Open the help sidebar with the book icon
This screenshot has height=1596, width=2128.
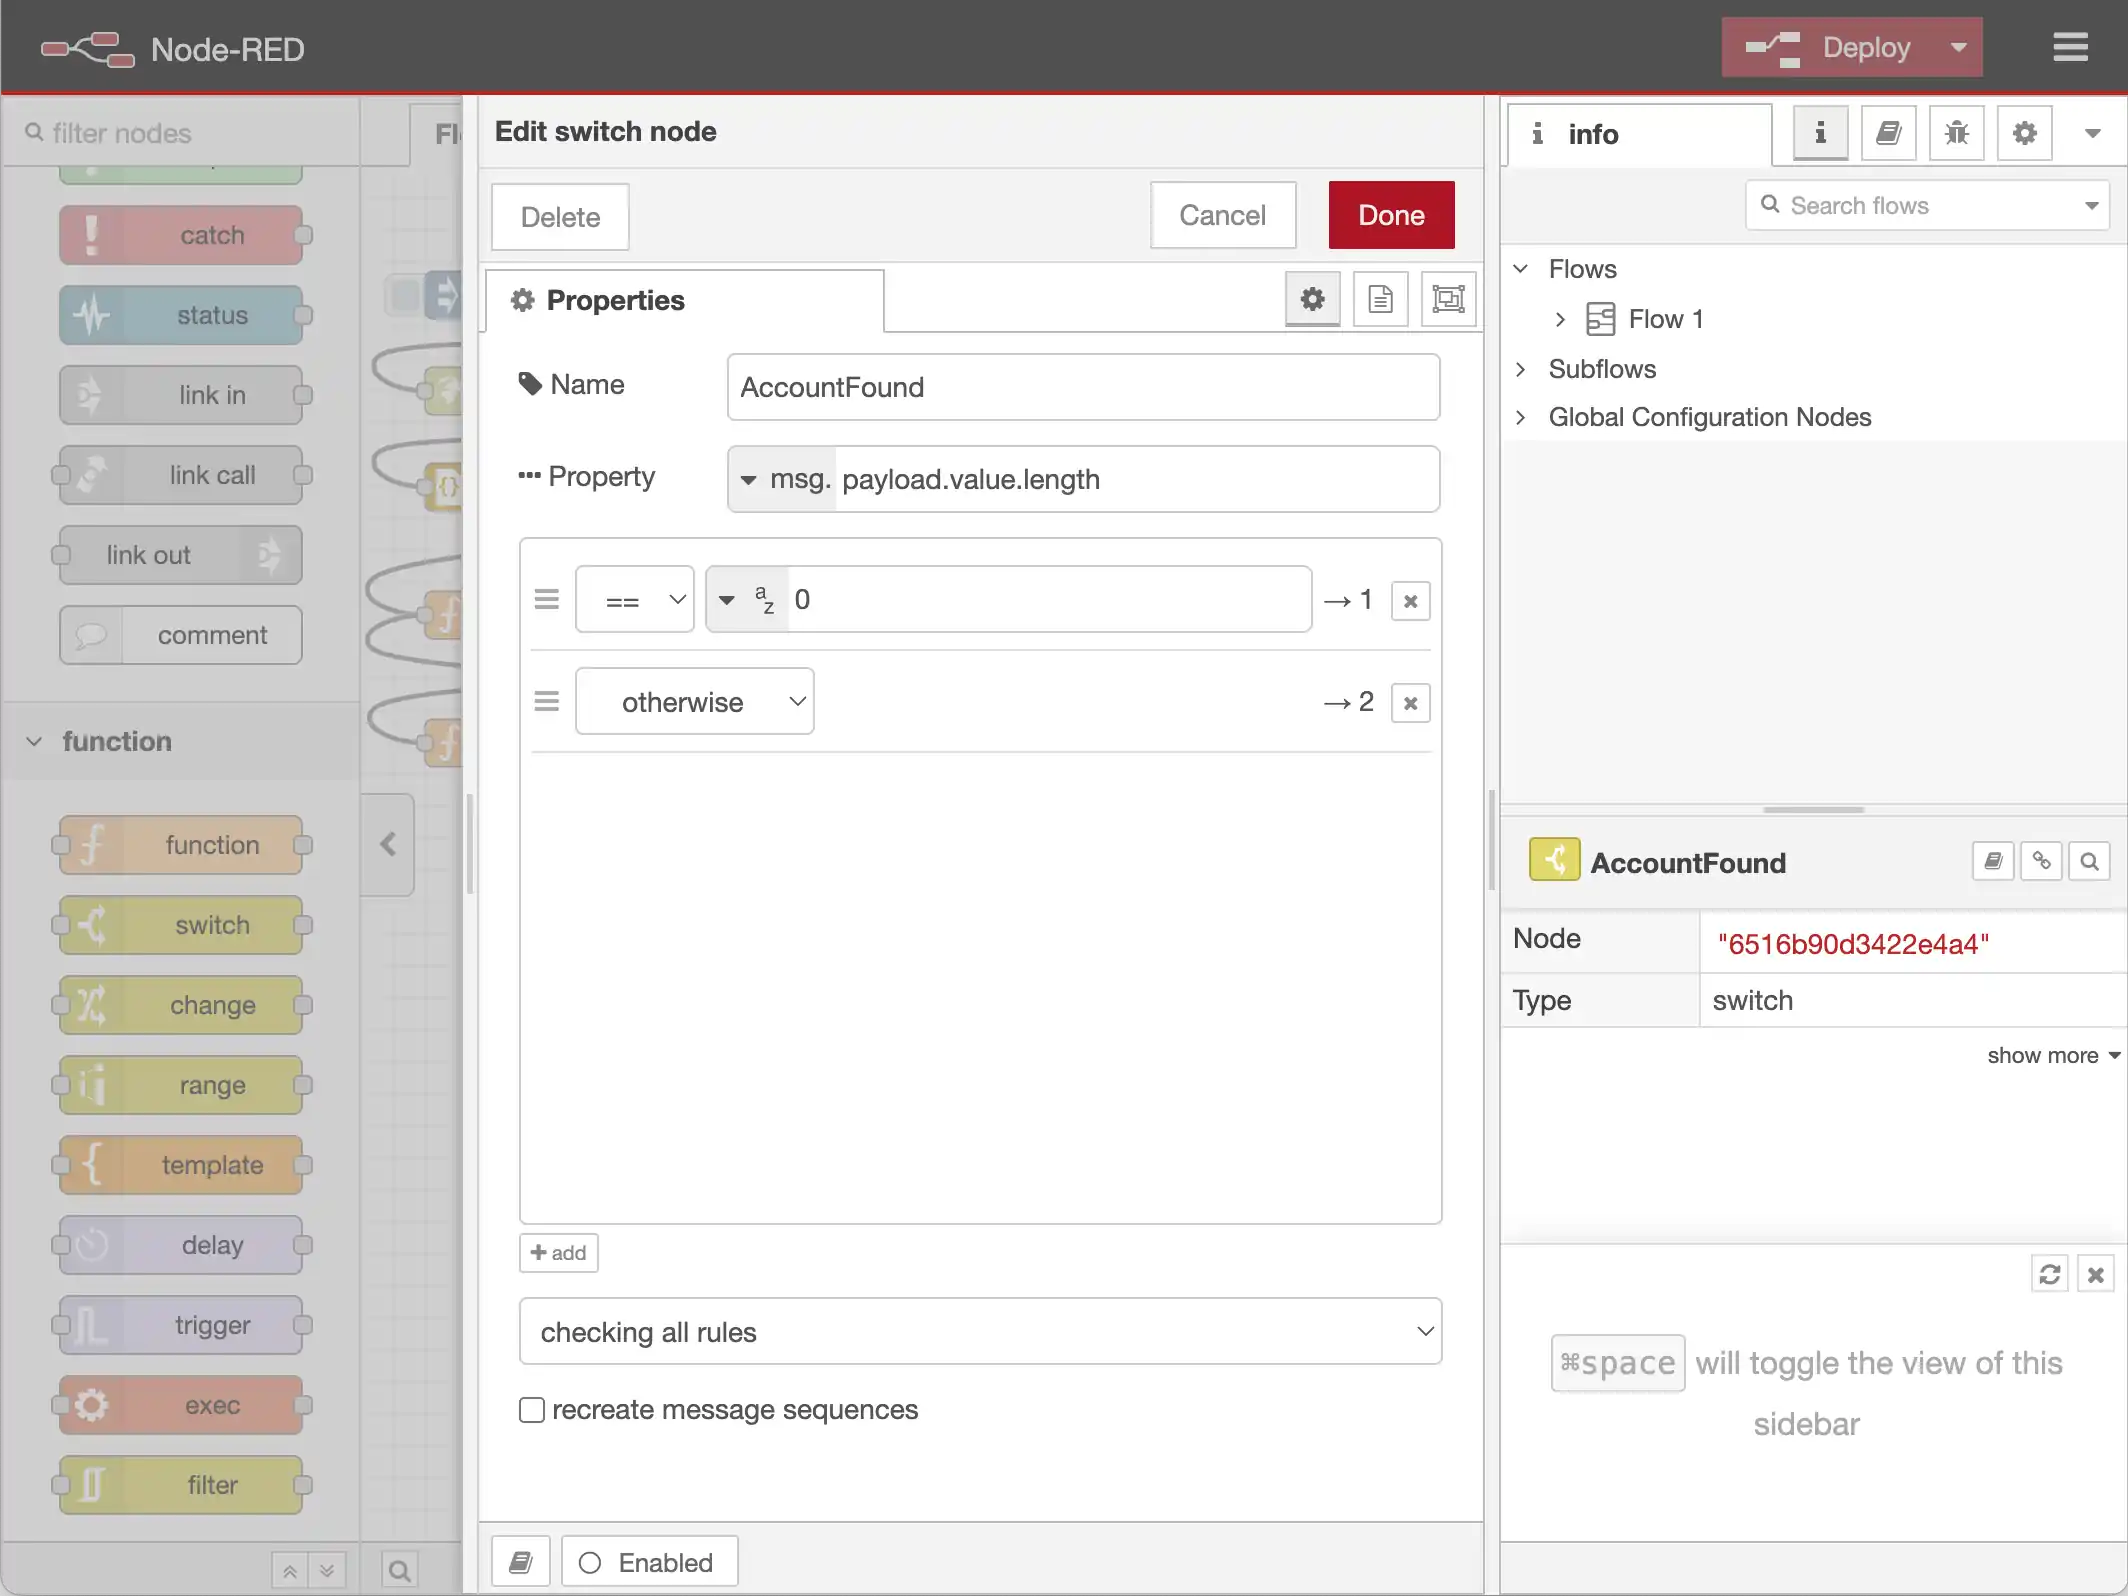click(1888, 133)
